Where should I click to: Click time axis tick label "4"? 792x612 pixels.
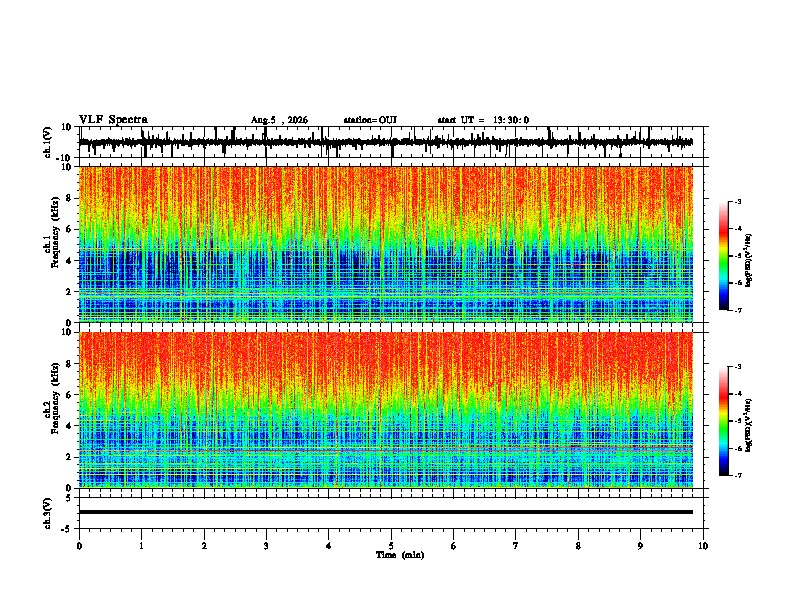tap(329, 546)
